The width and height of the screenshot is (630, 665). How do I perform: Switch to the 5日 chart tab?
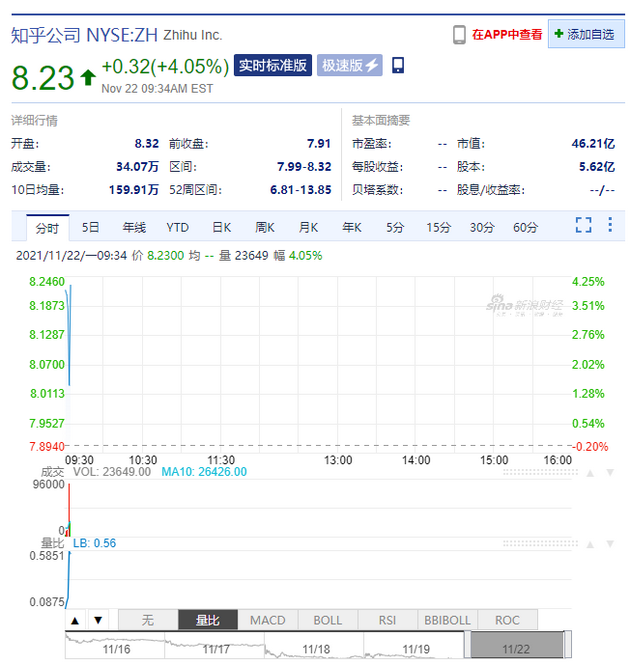pyautogui.click(x=90, y=228)
